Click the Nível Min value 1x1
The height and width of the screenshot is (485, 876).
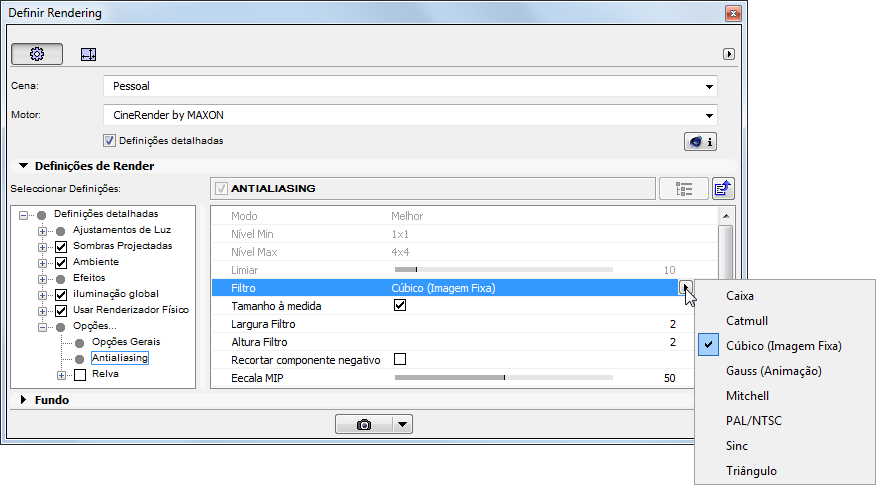tap(399, 234)
